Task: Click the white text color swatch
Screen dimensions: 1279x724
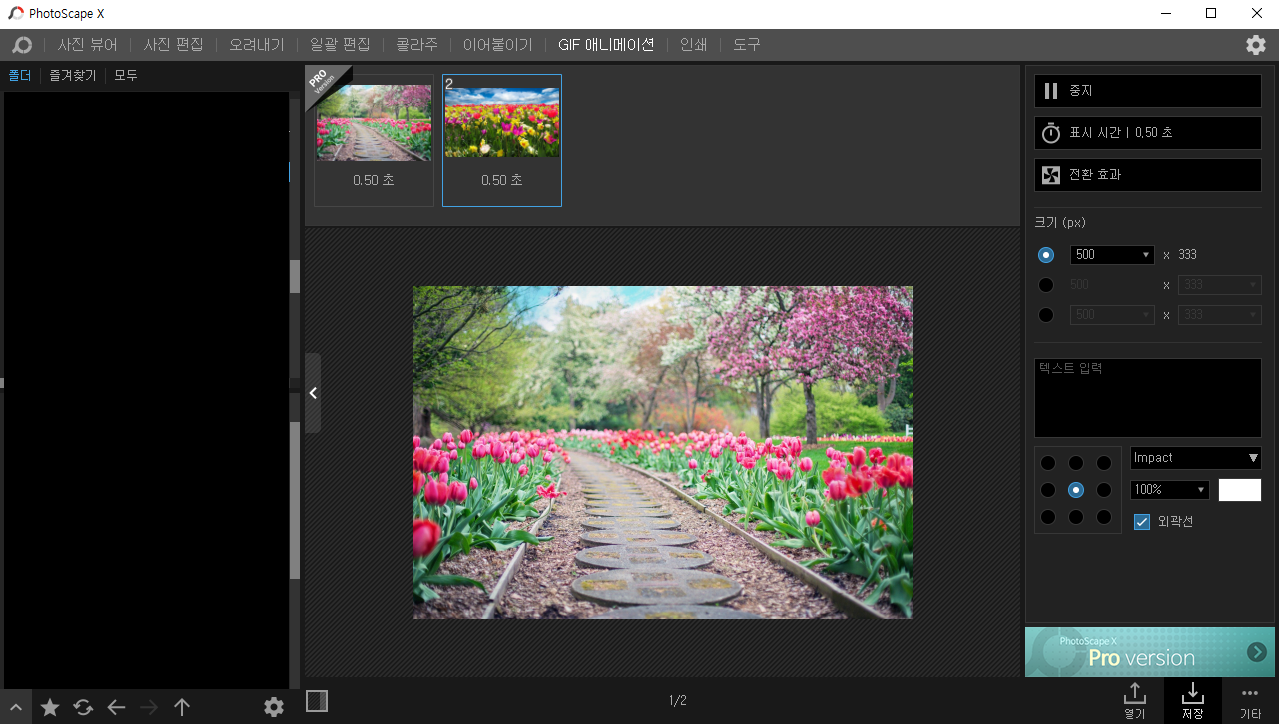Action: tap(1239, 489)
